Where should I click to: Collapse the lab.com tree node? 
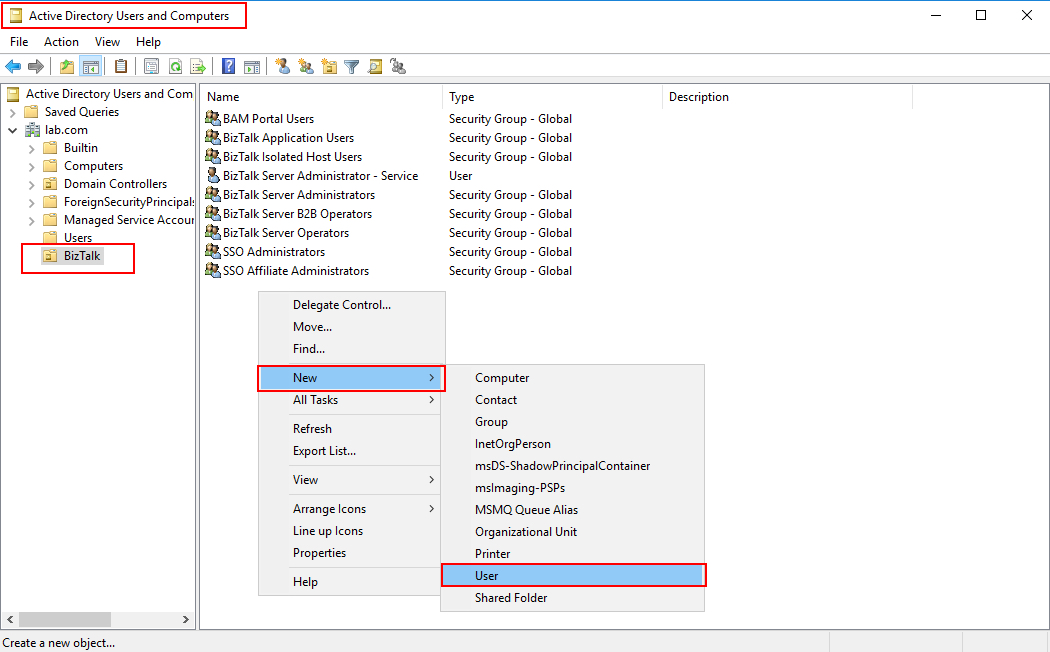tap(12, 131)
